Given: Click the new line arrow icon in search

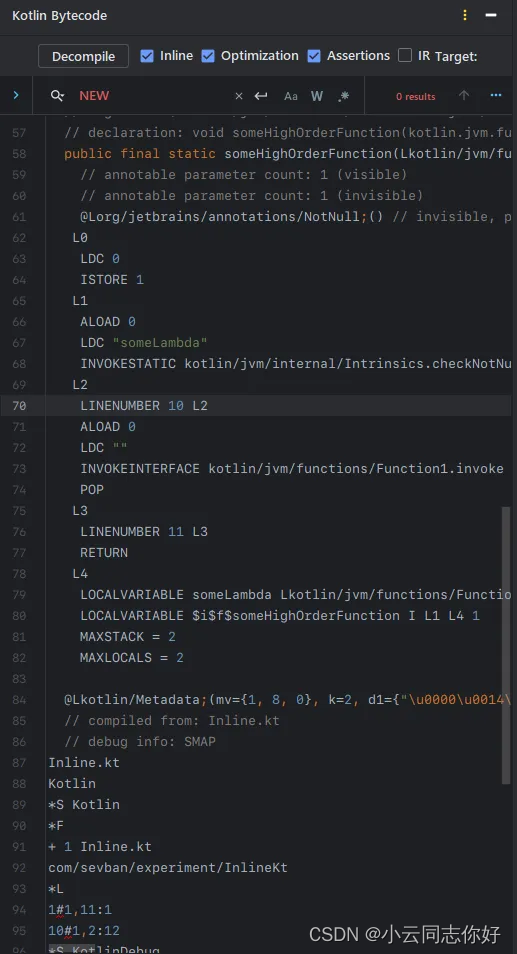Looking at the screenshot, I should [x=261, y=96].
